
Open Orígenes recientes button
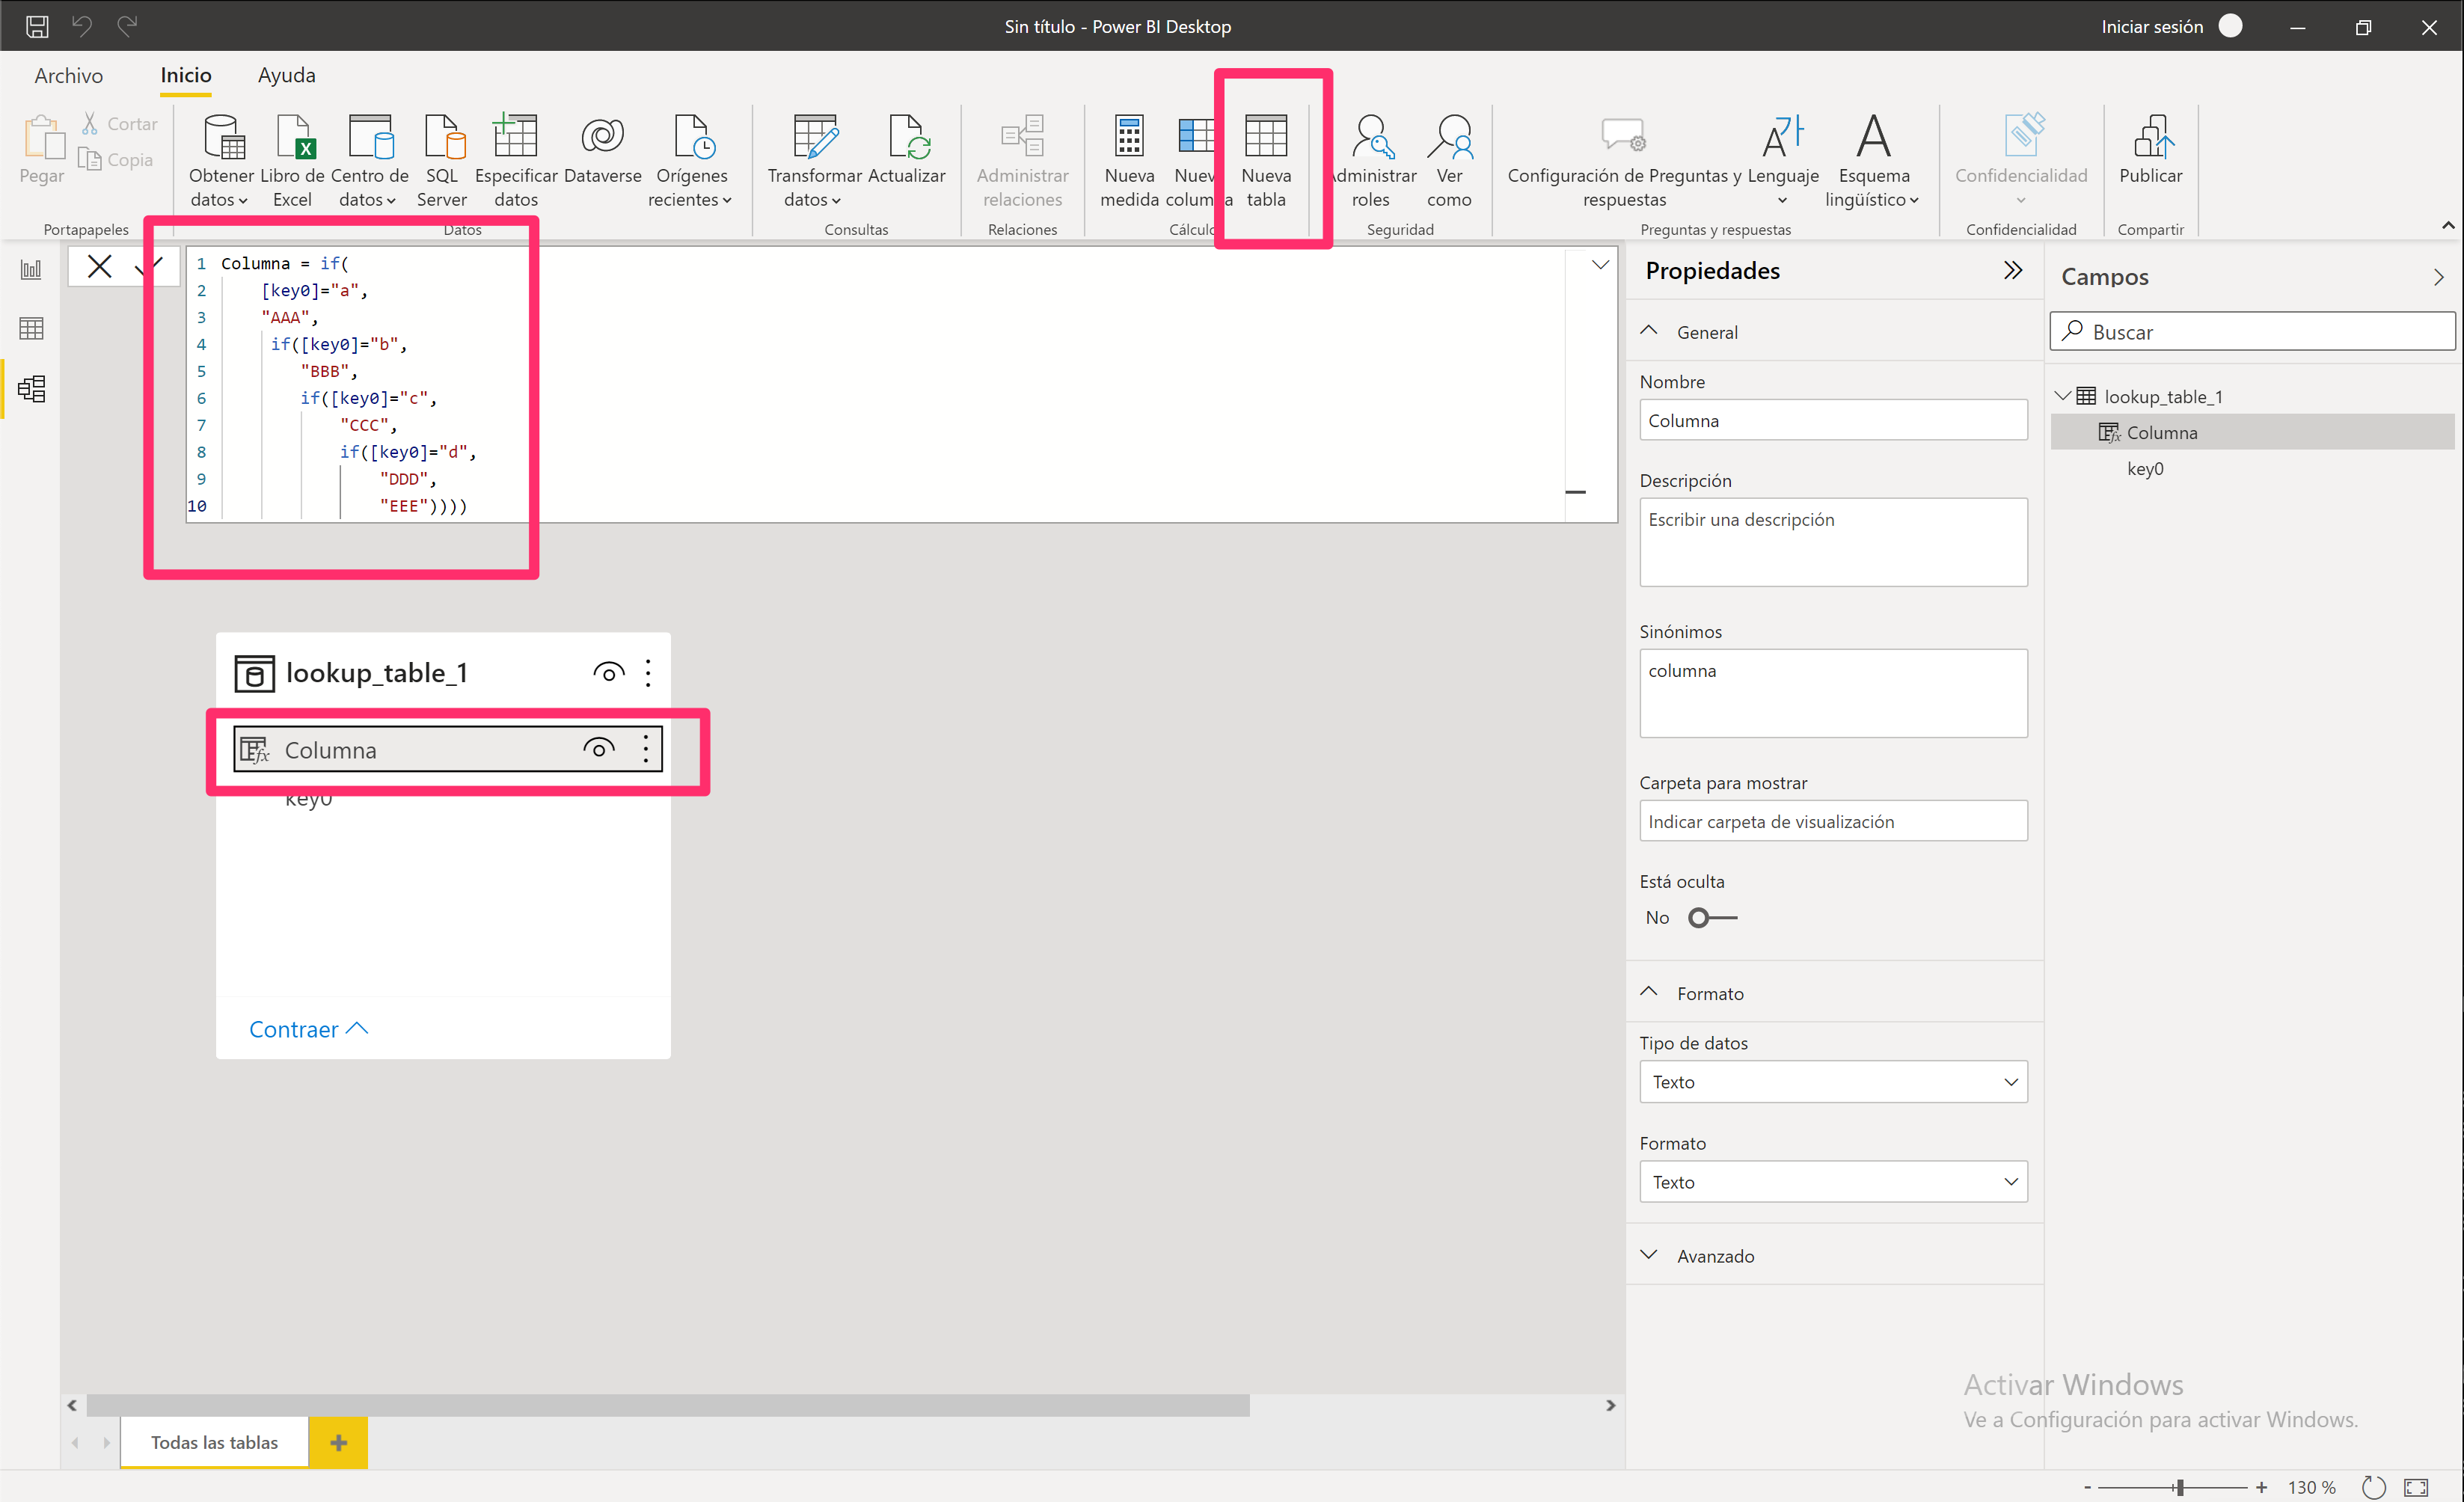pyautogui.click(x=691, y=160)
